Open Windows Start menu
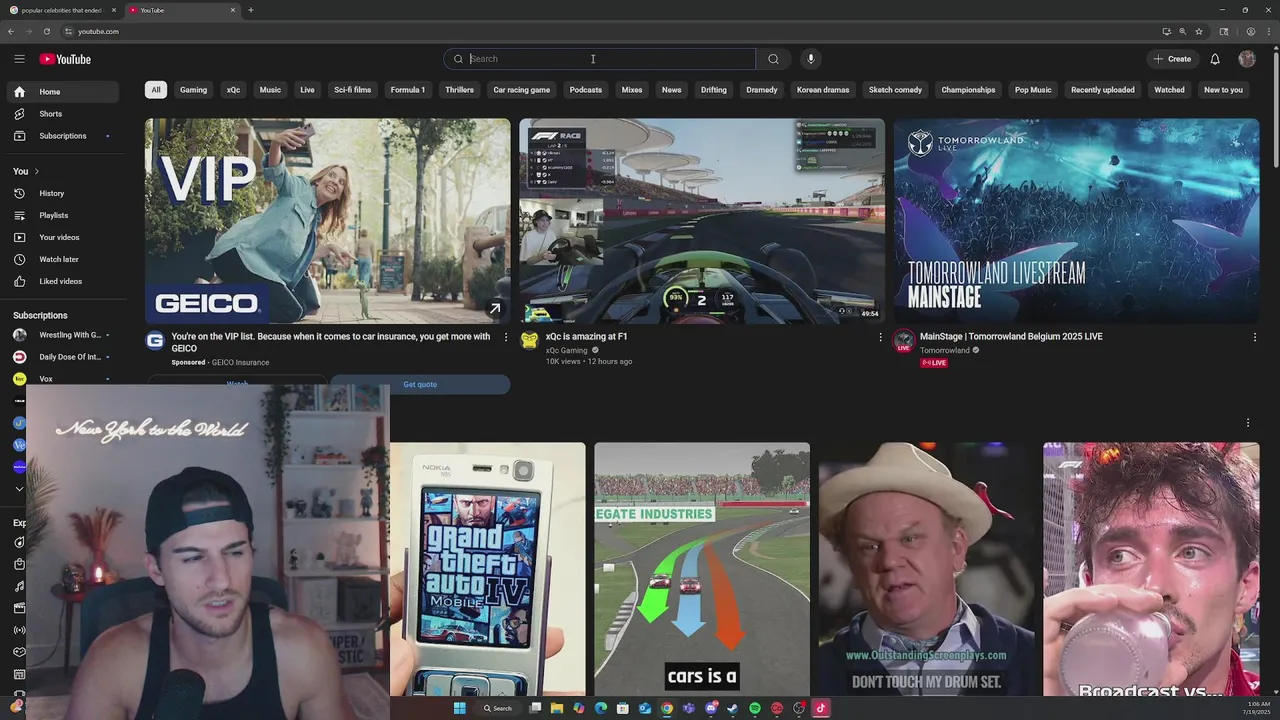Viewport: 1280px width, 720px height. point(459,708)
